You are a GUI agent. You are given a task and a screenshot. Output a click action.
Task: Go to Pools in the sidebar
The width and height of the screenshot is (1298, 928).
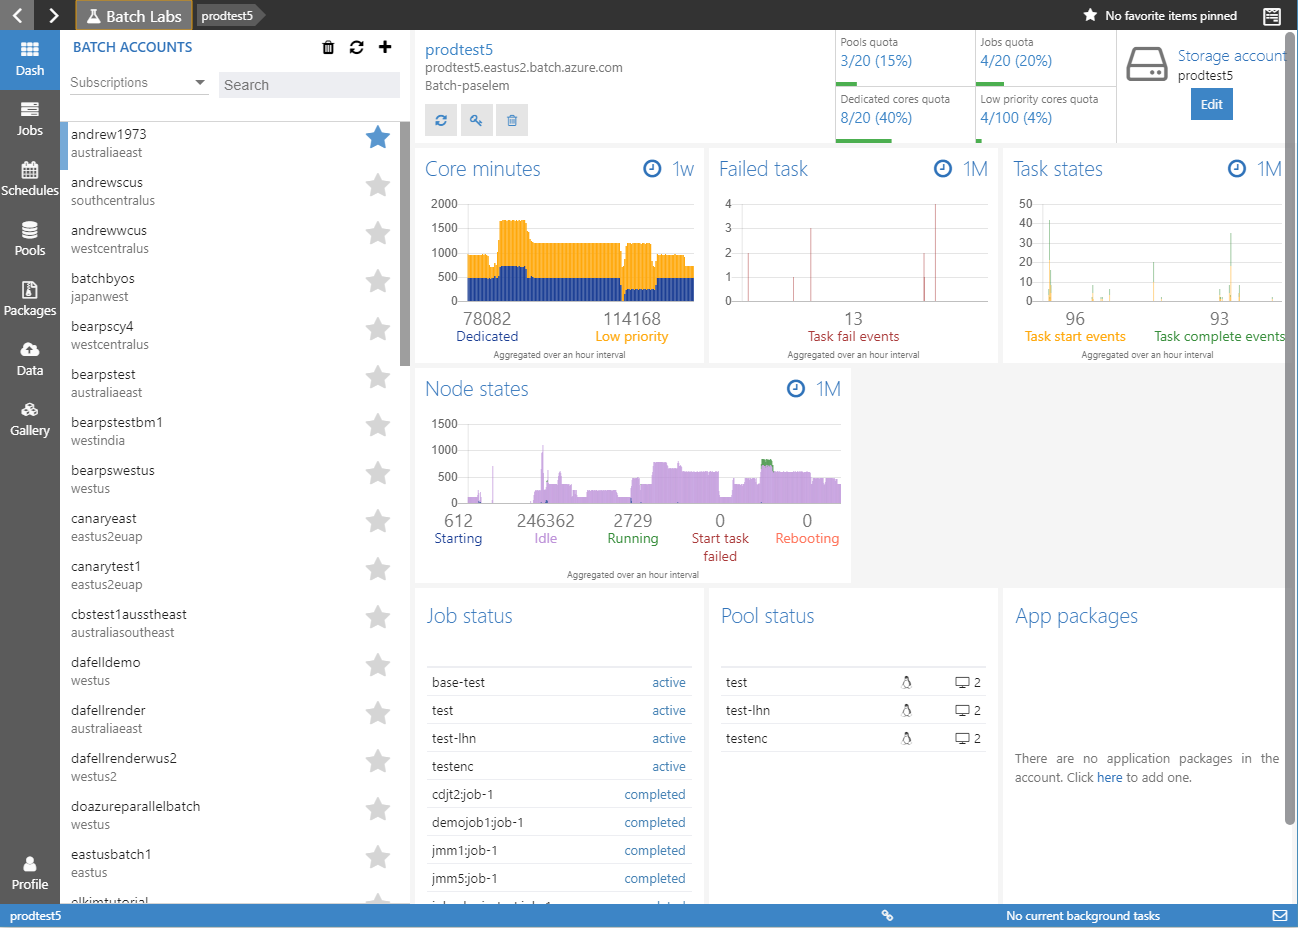point(30,239)
